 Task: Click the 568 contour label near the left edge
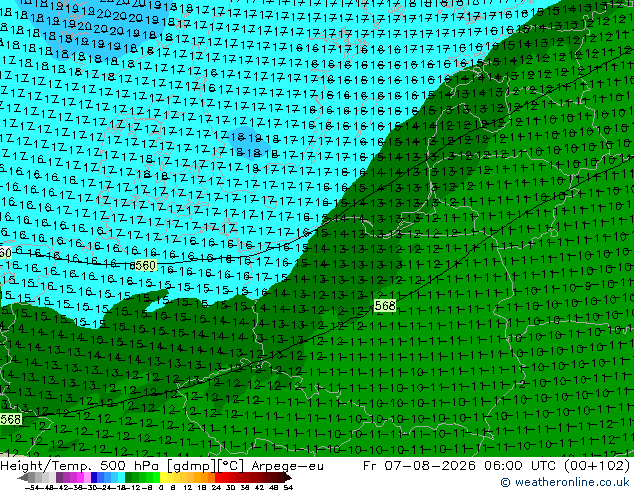point(10,419)
